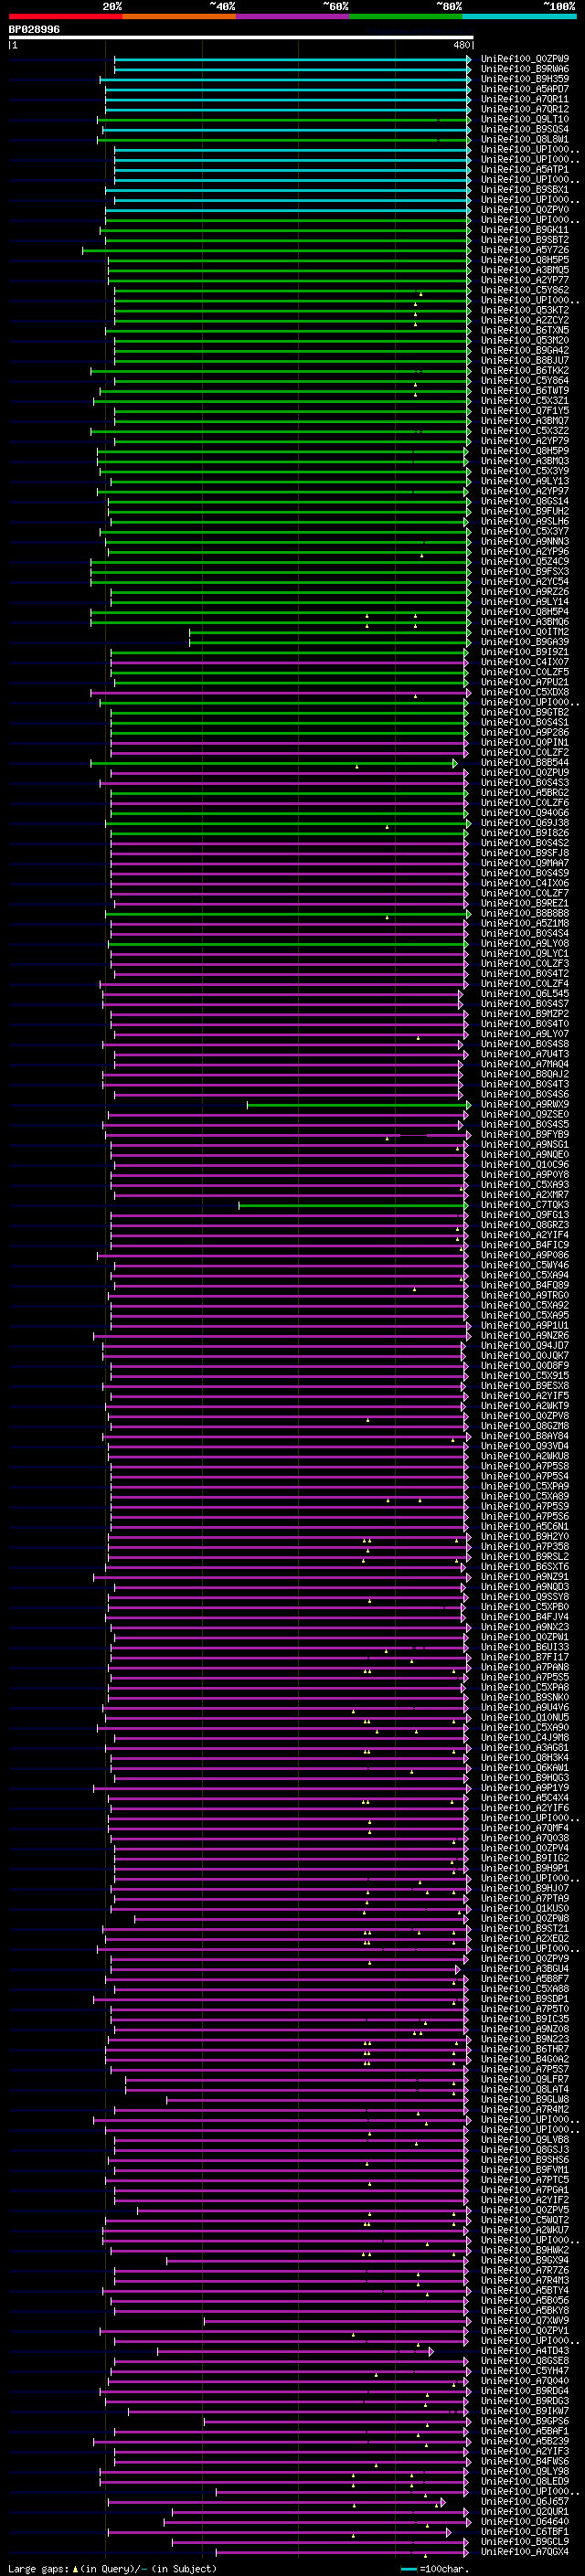Click the green ~80% identity legend bar

(x=406, y=16)
